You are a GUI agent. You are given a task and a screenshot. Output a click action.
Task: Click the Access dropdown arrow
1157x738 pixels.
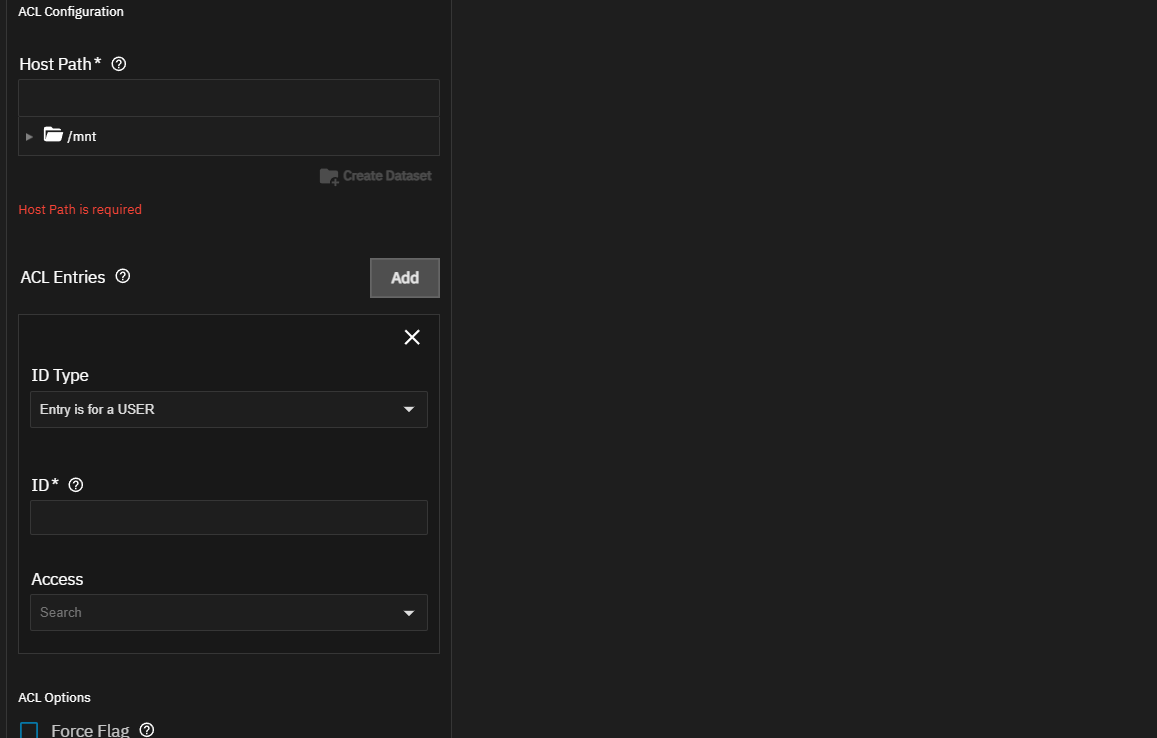(409, 613)
